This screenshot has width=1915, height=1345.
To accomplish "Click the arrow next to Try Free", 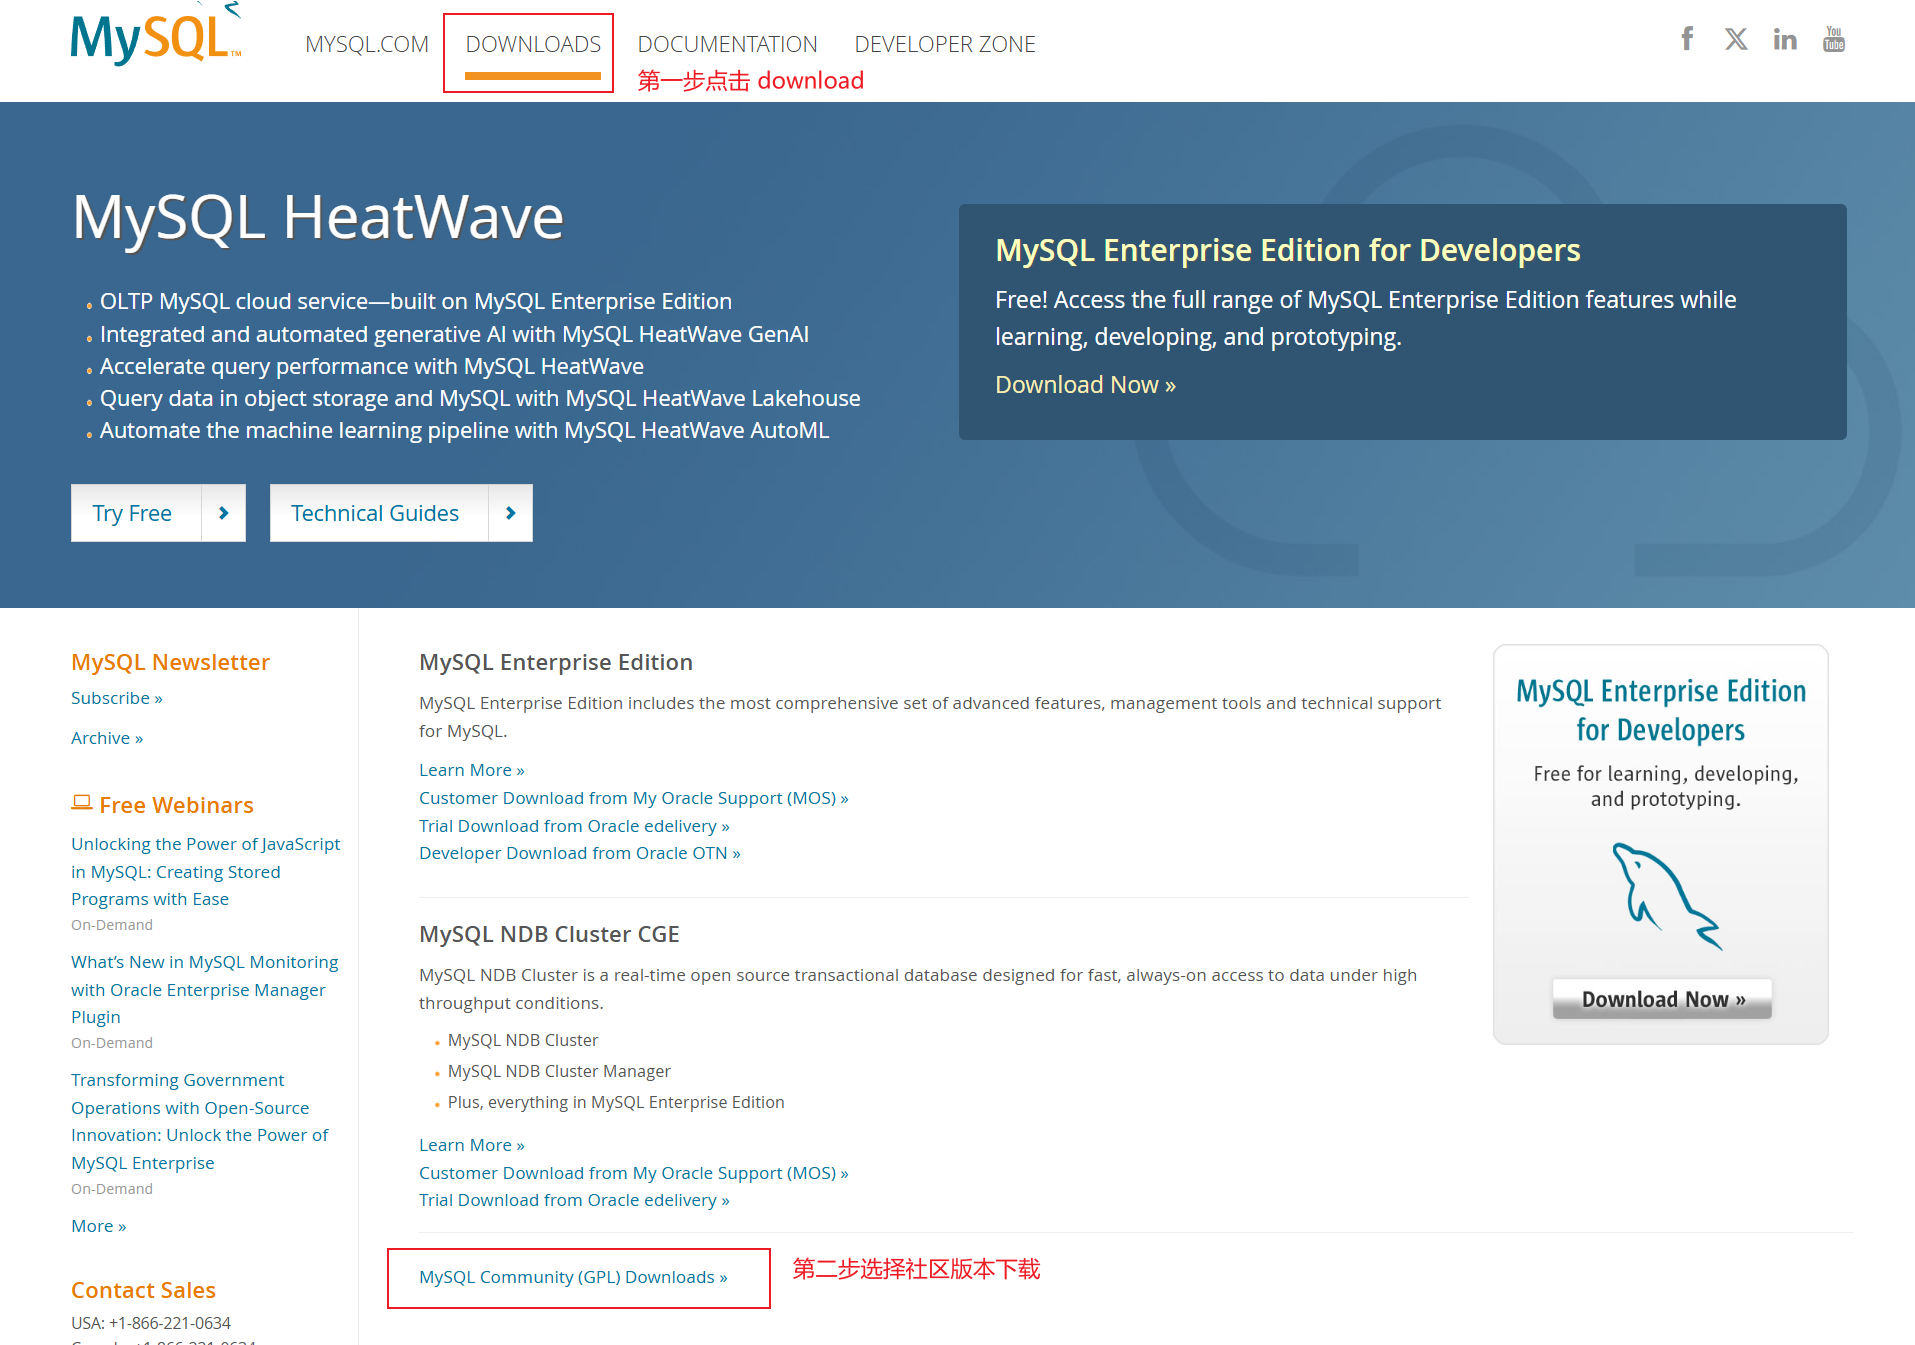I will pos(224,513).
